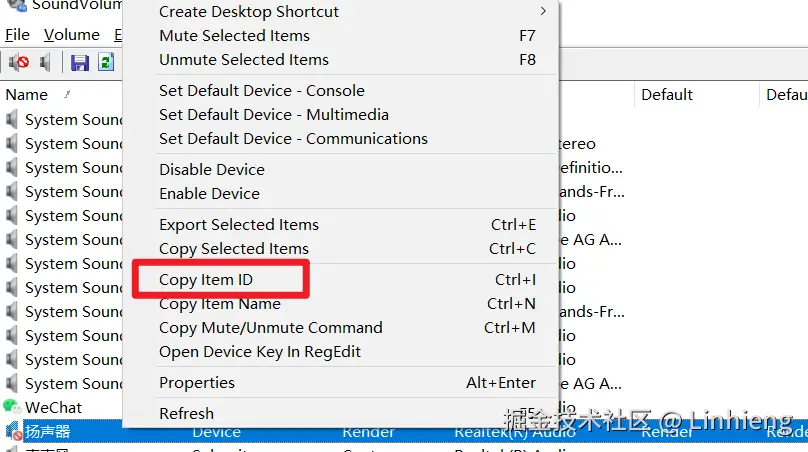This screenshot has width=808, height=452.
Task: Click the Unmute speaker toolbar icon
Action: click(x=45, y=63)
